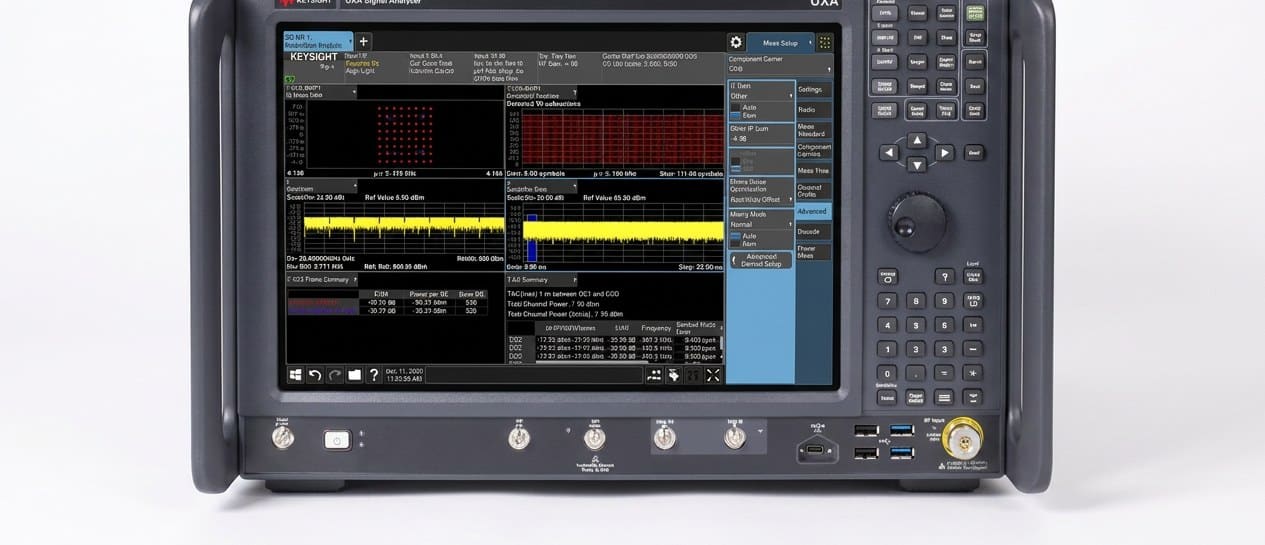Click the touch pointer icon in the bottom bar
The height and width of the screenshot is (545, 1265).
674,375
